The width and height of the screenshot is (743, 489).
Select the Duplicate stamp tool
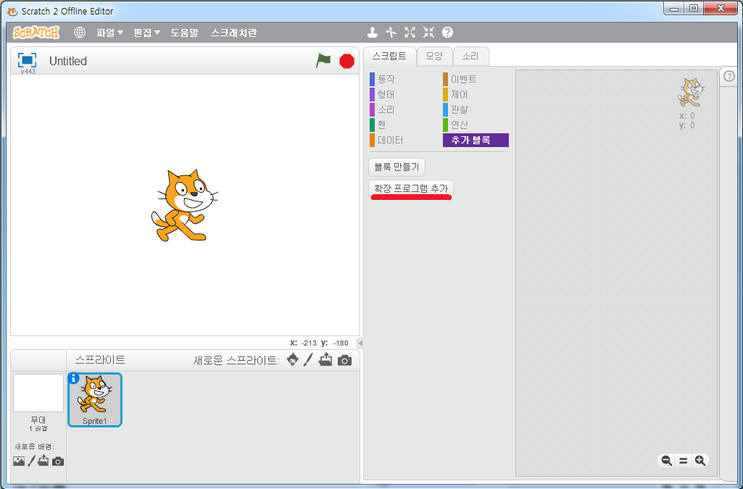[x=373, y=32]
